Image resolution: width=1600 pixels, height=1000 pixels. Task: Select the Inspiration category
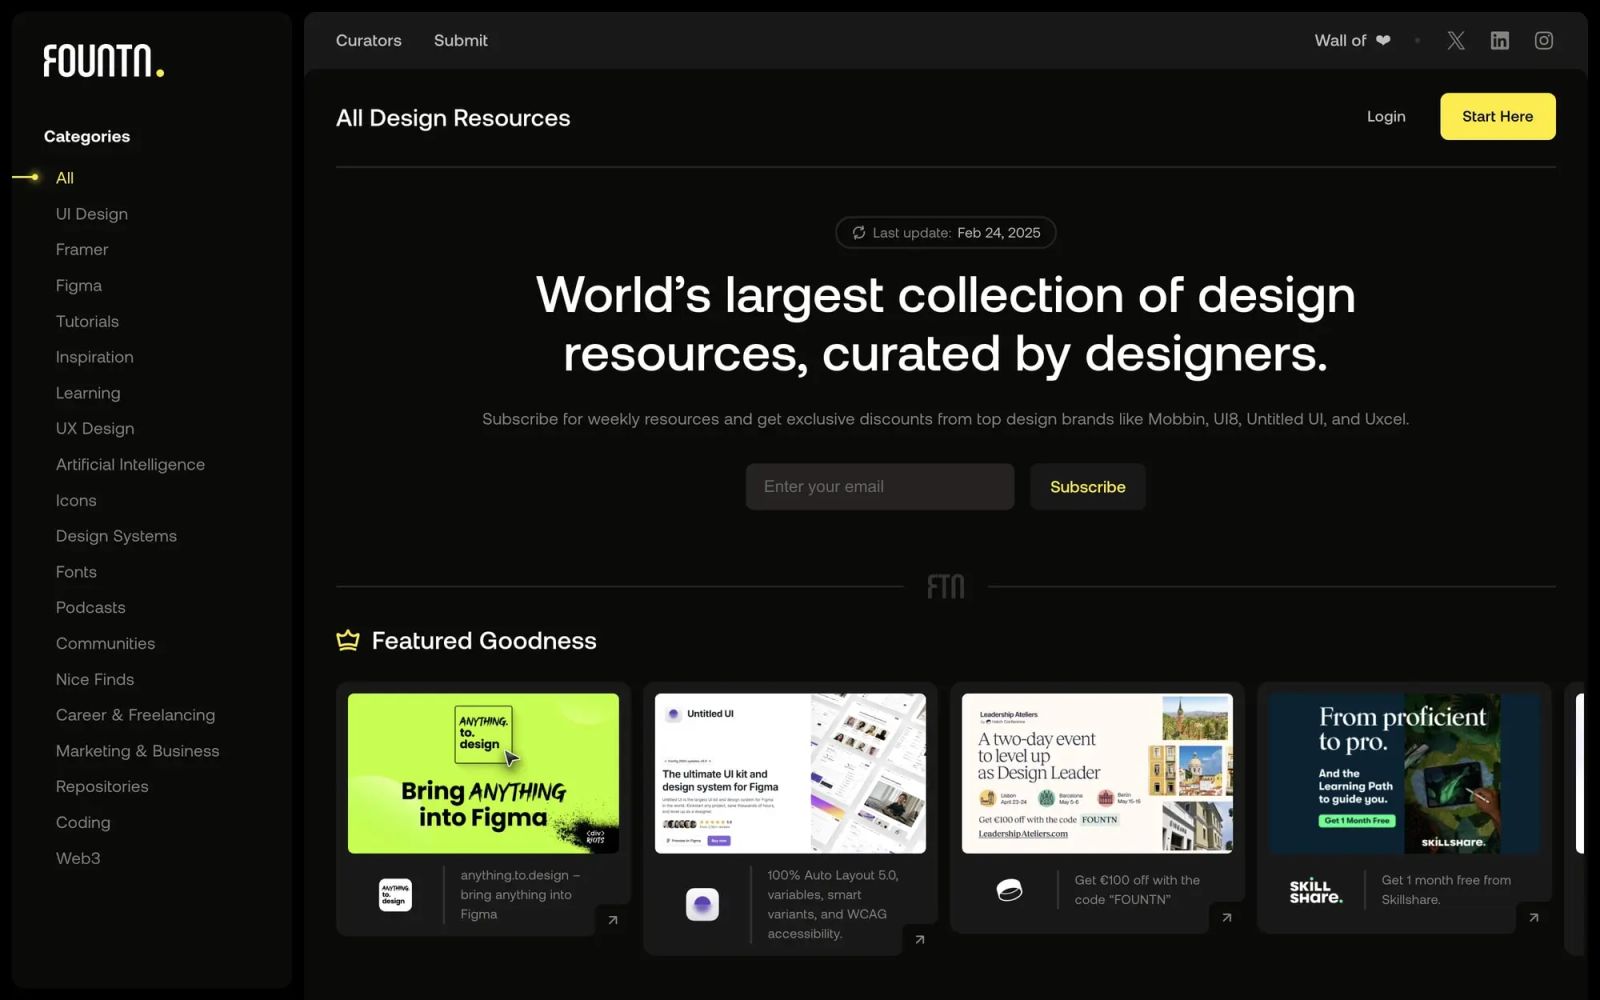coord(95,357)
